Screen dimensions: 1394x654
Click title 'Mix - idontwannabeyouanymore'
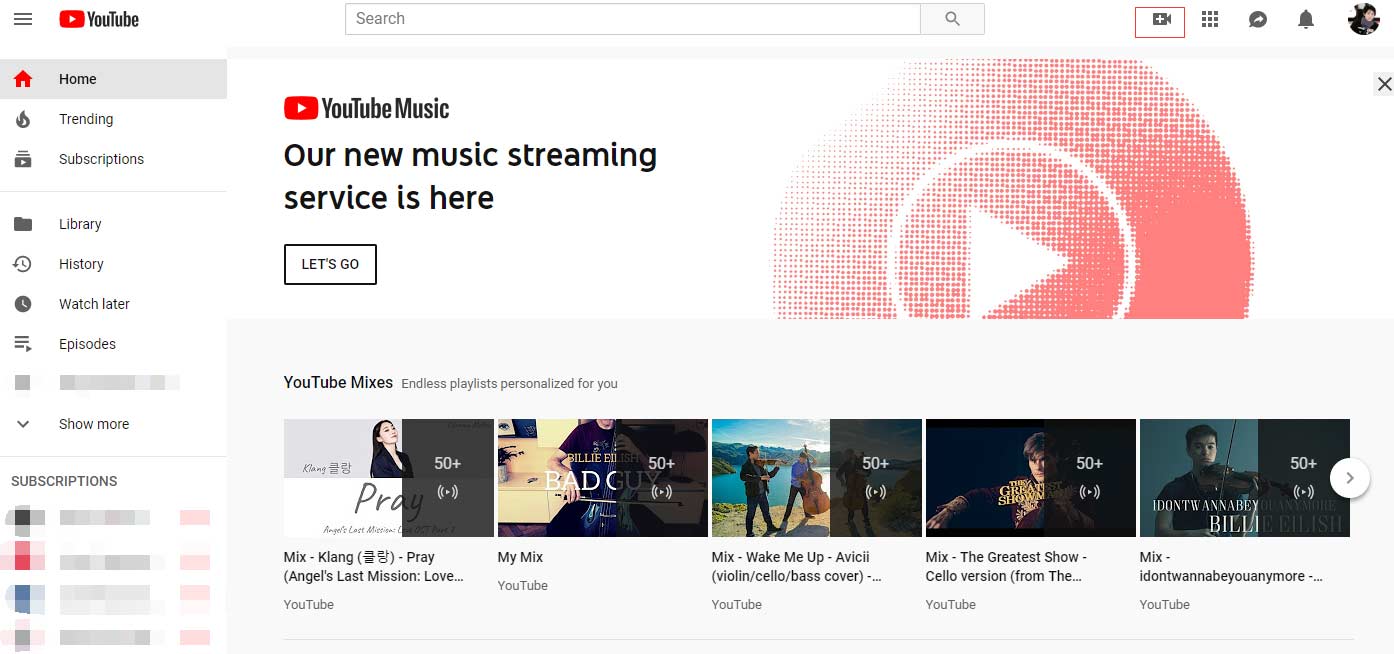pyautogui.click(x=1232, y=566)
